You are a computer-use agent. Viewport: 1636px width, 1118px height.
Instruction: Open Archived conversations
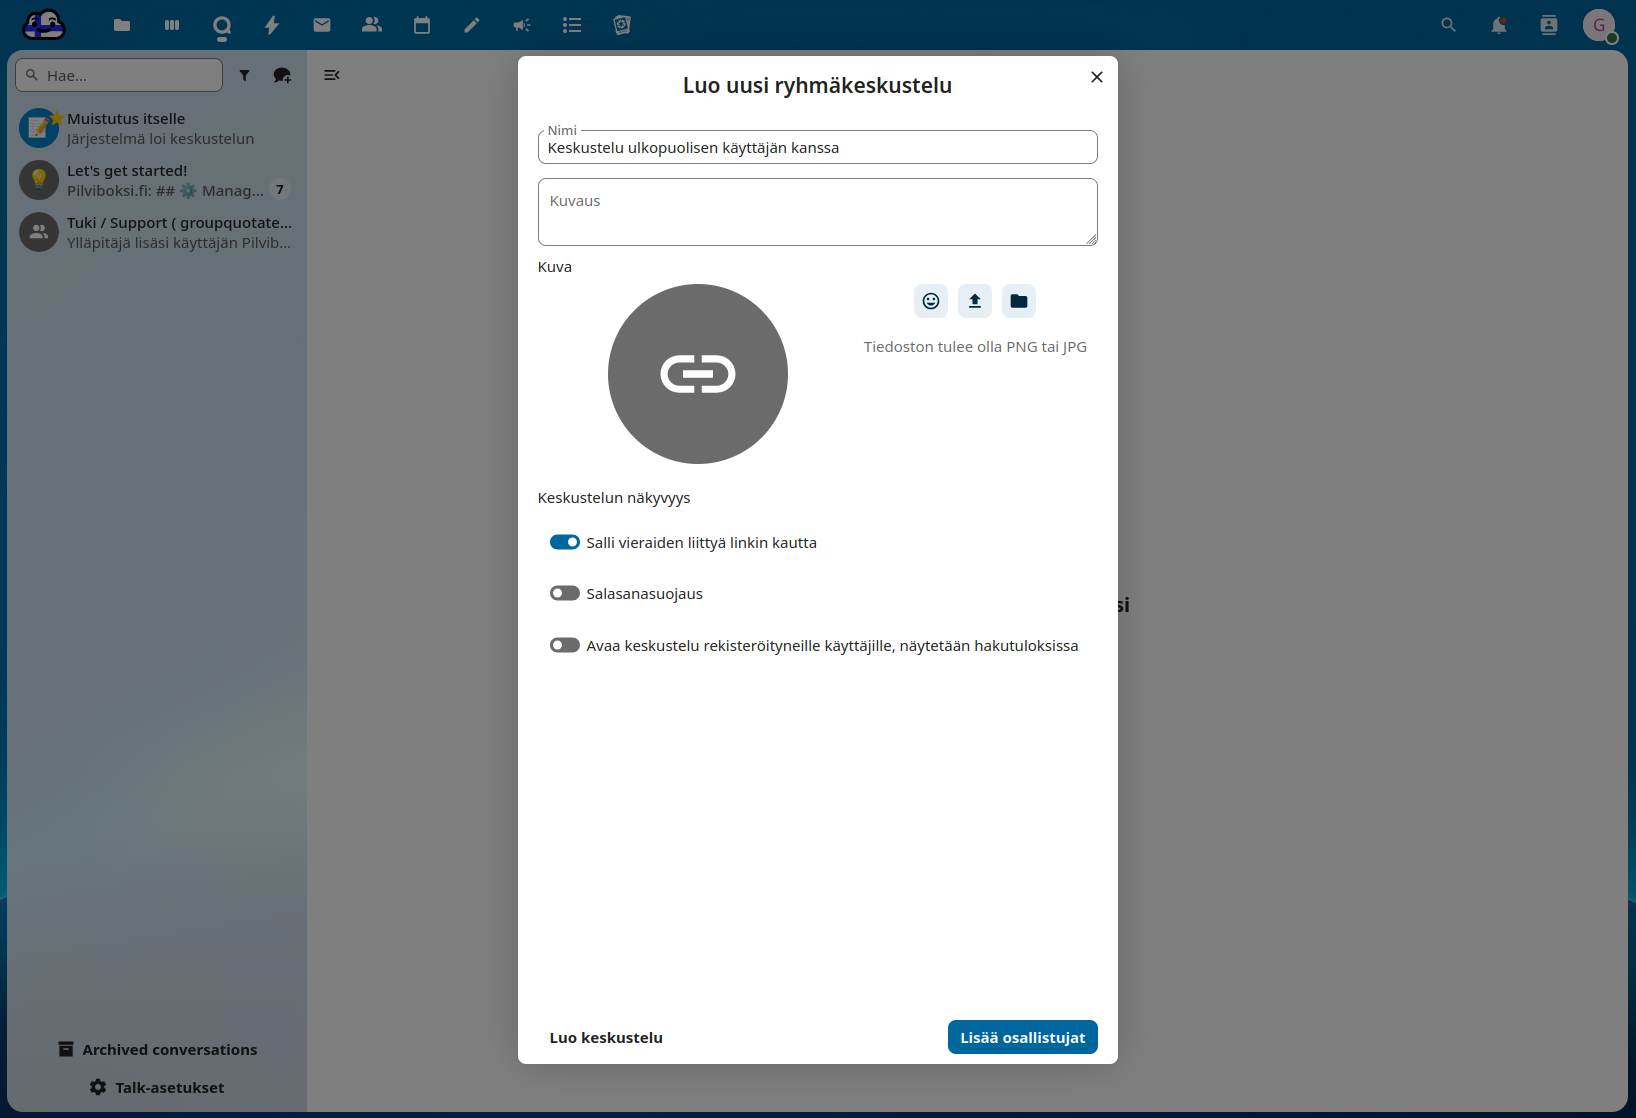coord(157,1049)
